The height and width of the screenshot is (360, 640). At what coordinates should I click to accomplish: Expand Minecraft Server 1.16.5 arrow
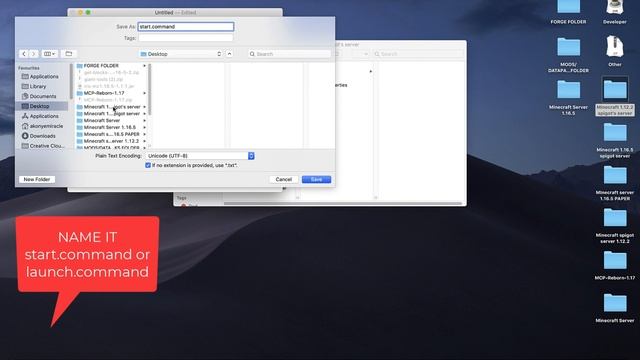[144, 127]
